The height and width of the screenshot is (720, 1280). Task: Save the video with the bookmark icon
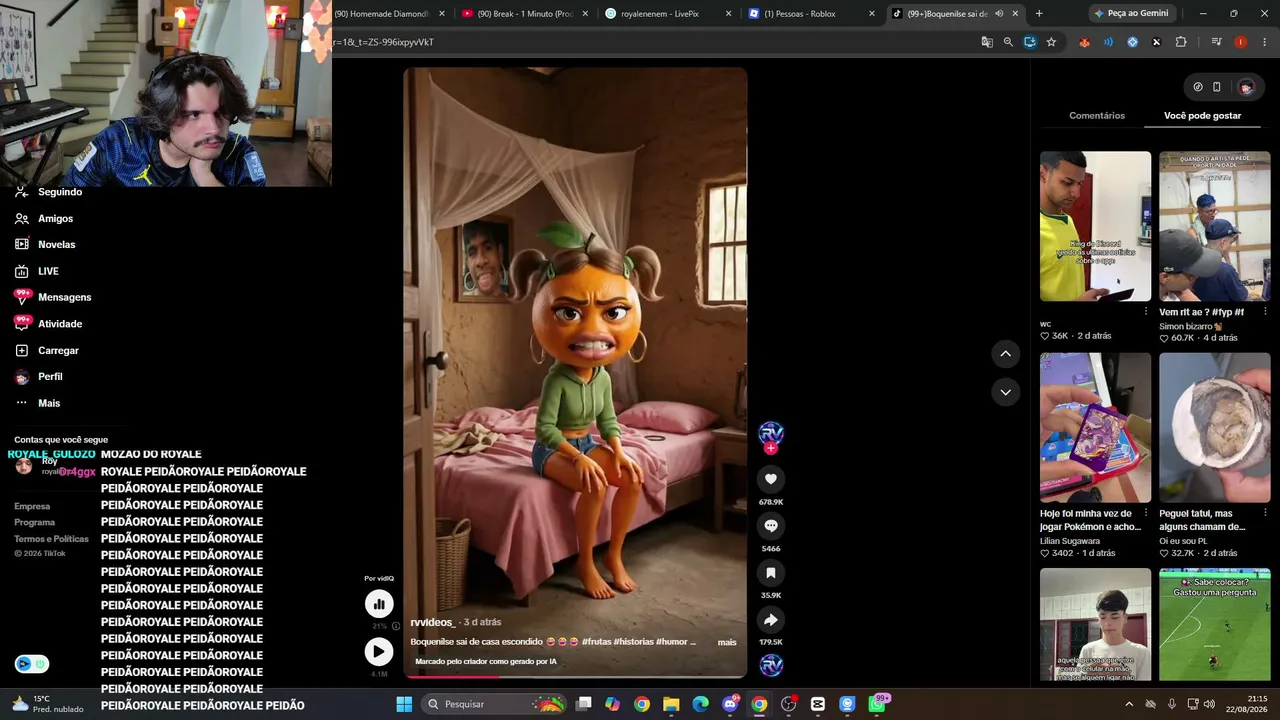click(x=771, y=573)
